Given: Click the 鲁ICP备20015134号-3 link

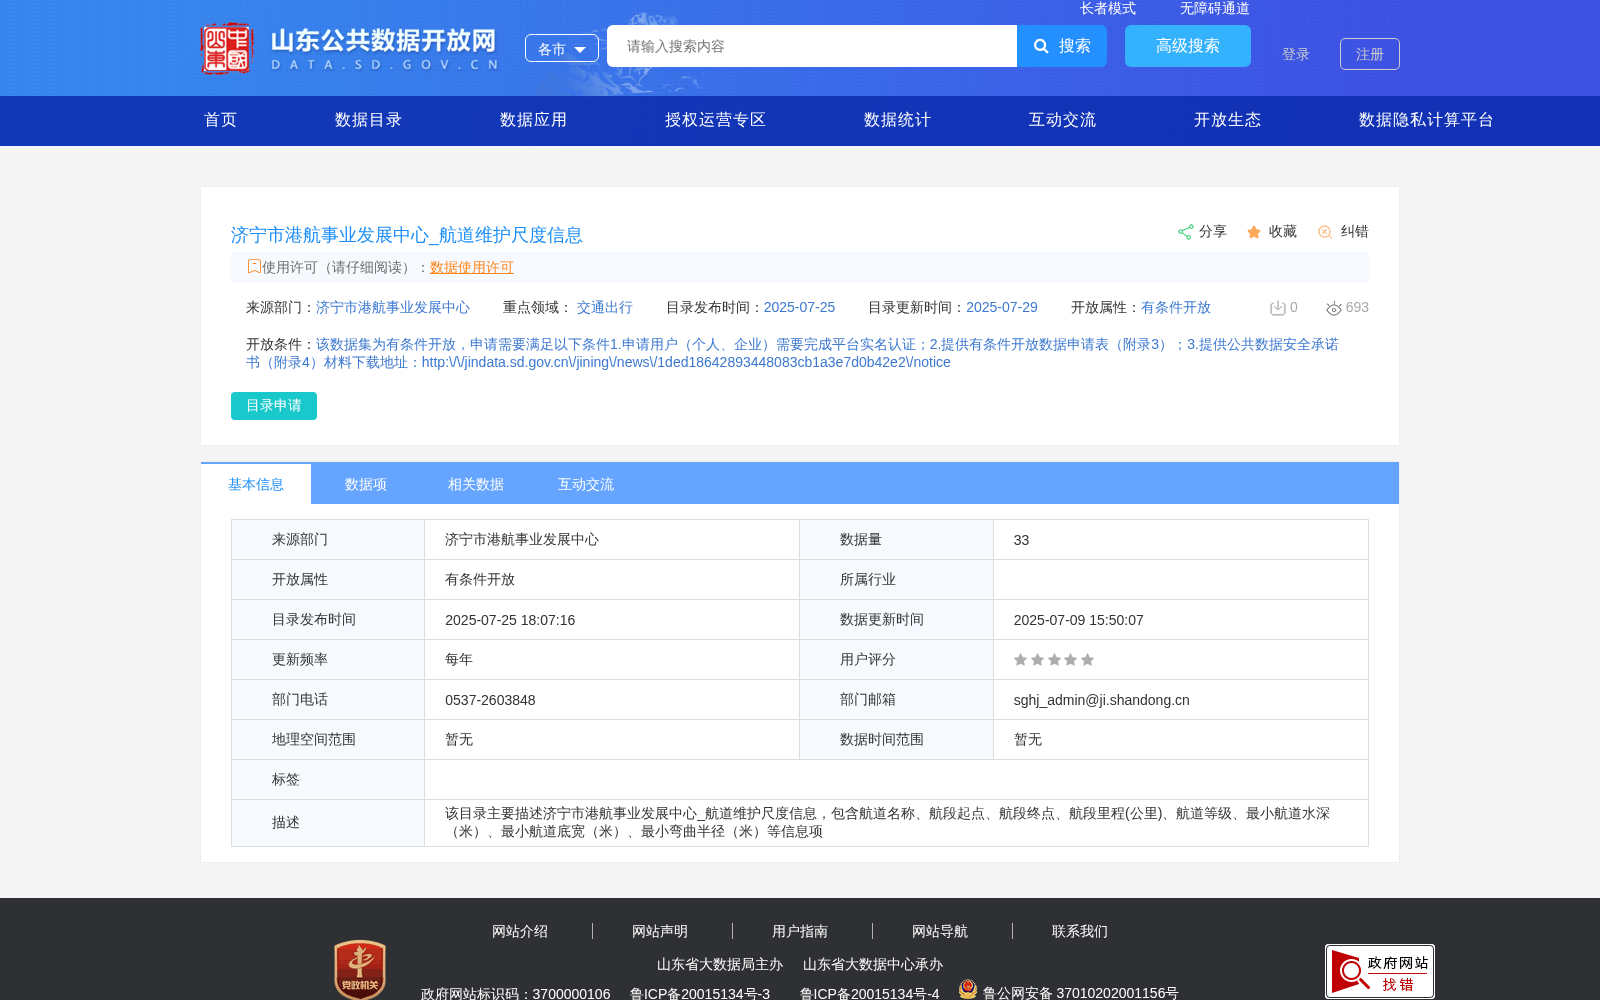Looking at the screenshot, I should tap(700, 993).
